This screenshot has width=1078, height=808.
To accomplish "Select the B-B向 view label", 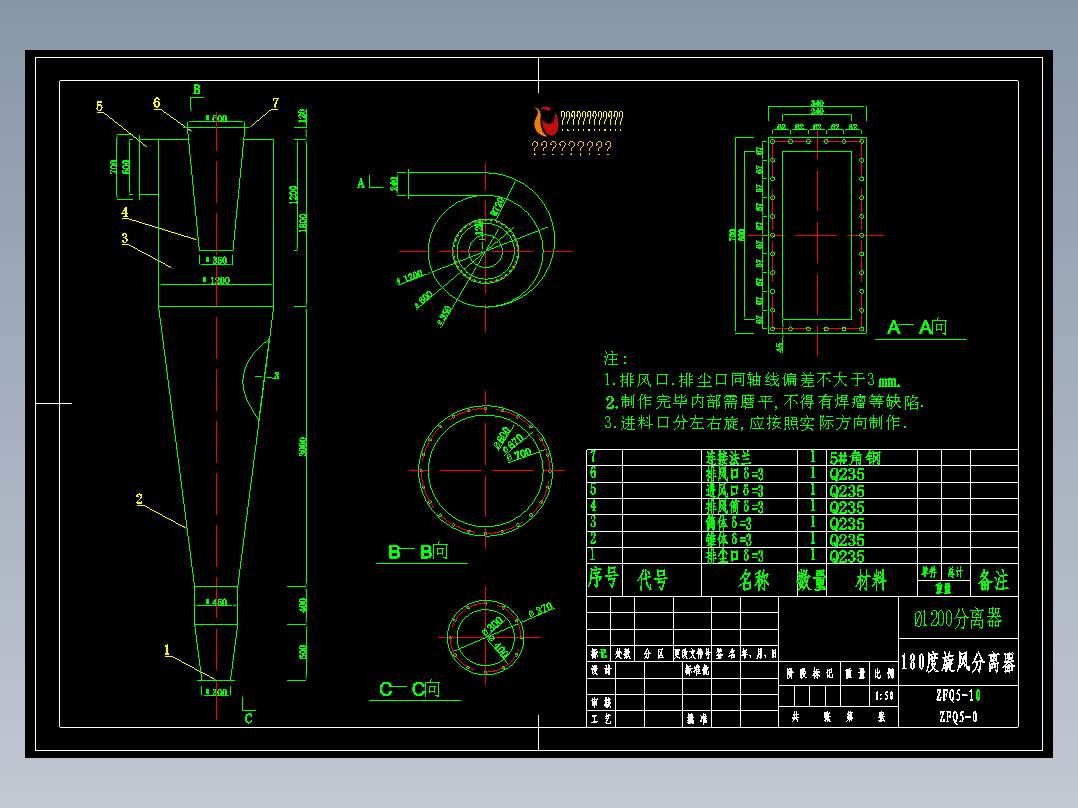I will point(418,552).
